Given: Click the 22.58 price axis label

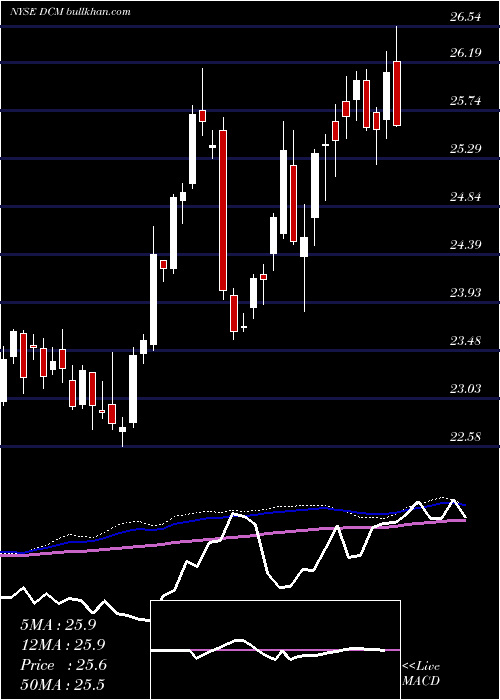Looking at the screenshot, I should [466, 436].
